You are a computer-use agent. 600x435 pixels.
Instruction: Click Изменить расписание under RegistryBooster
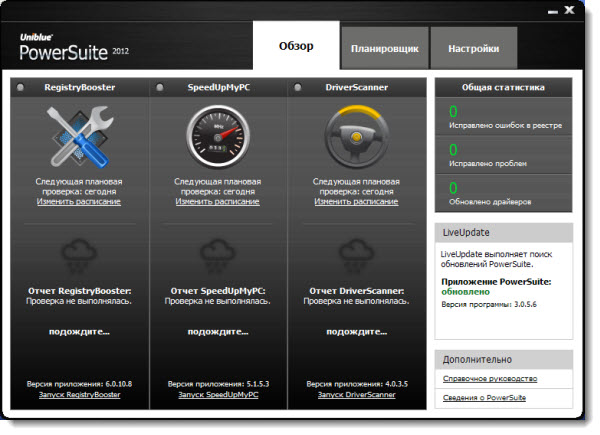coord(79,201)
